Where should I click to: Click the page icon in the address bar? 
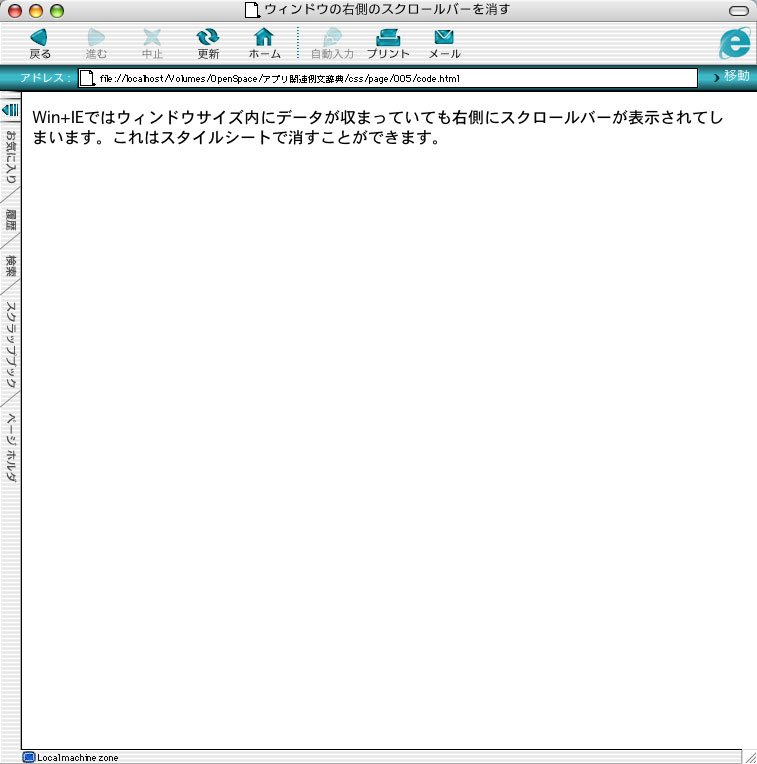tap(87, 78)
